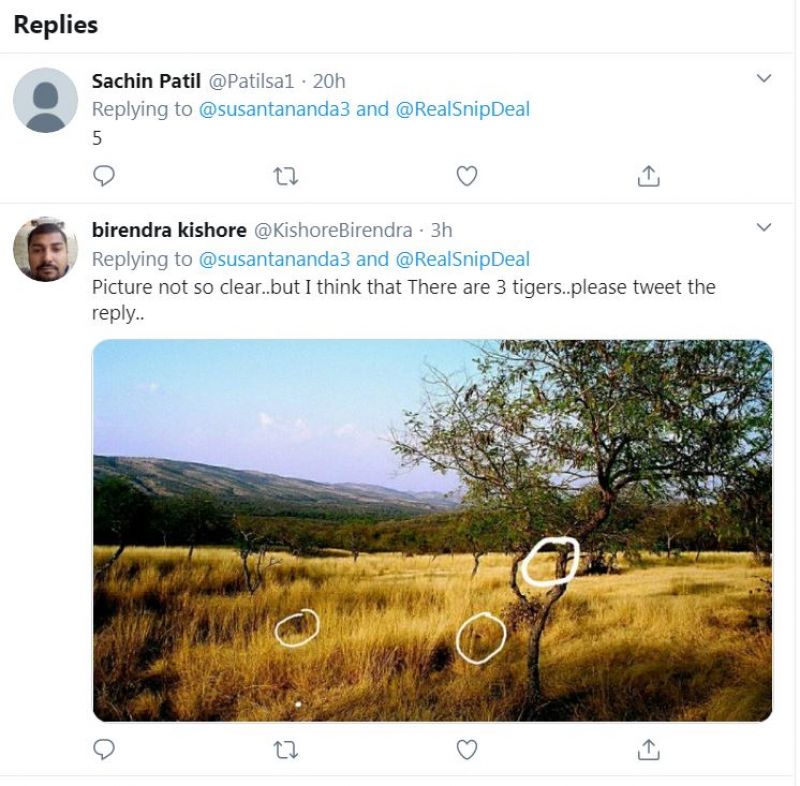Screen dimensions: 800x786
Task: Open the 20h timestamp link
Action: 329,81
